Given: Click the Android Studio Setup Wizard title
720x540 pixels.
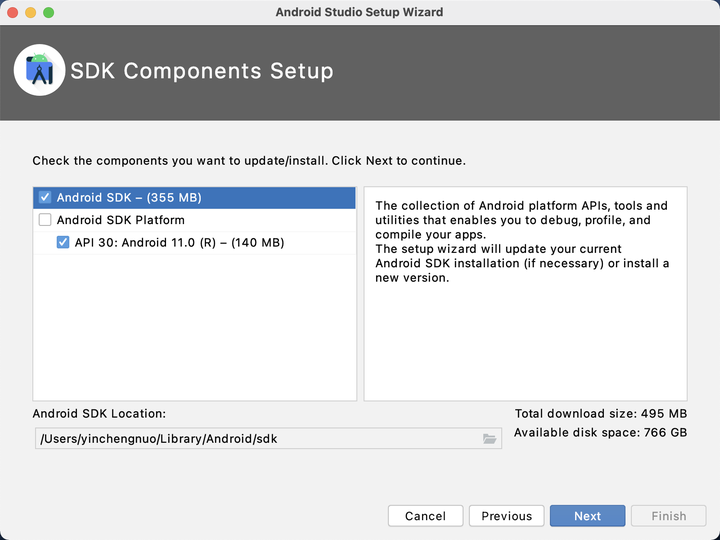Looking at the screenshot, I should (x=360, y=12).
